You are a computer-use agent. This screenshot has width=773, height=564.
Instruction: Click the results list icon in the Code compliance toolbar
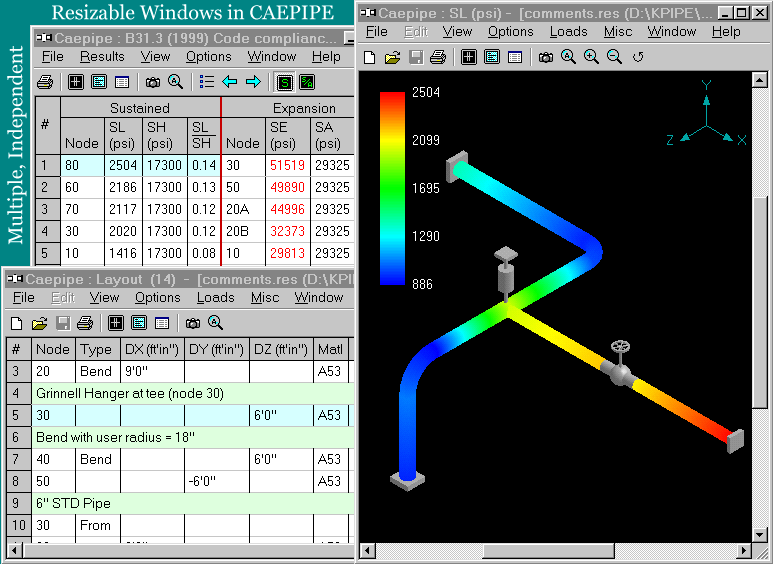pyautogui.click(x=207, y=82)
